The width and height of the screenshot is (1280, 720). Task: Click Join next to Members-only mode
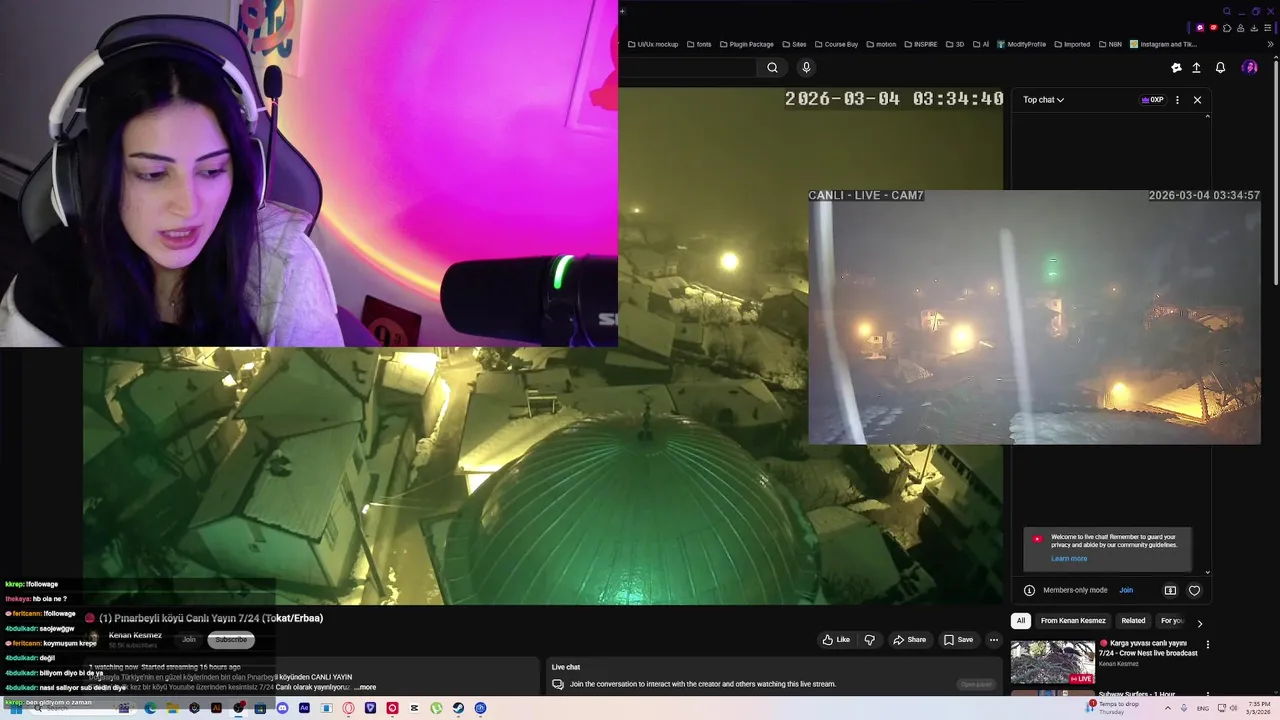[x=1126, y=590]
